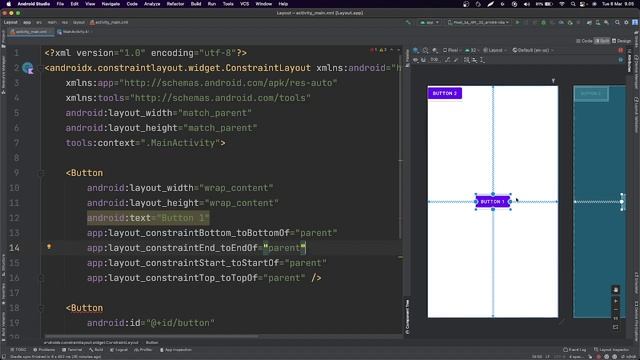Click the infer constraints wand icon

click(x=456, y=60)
